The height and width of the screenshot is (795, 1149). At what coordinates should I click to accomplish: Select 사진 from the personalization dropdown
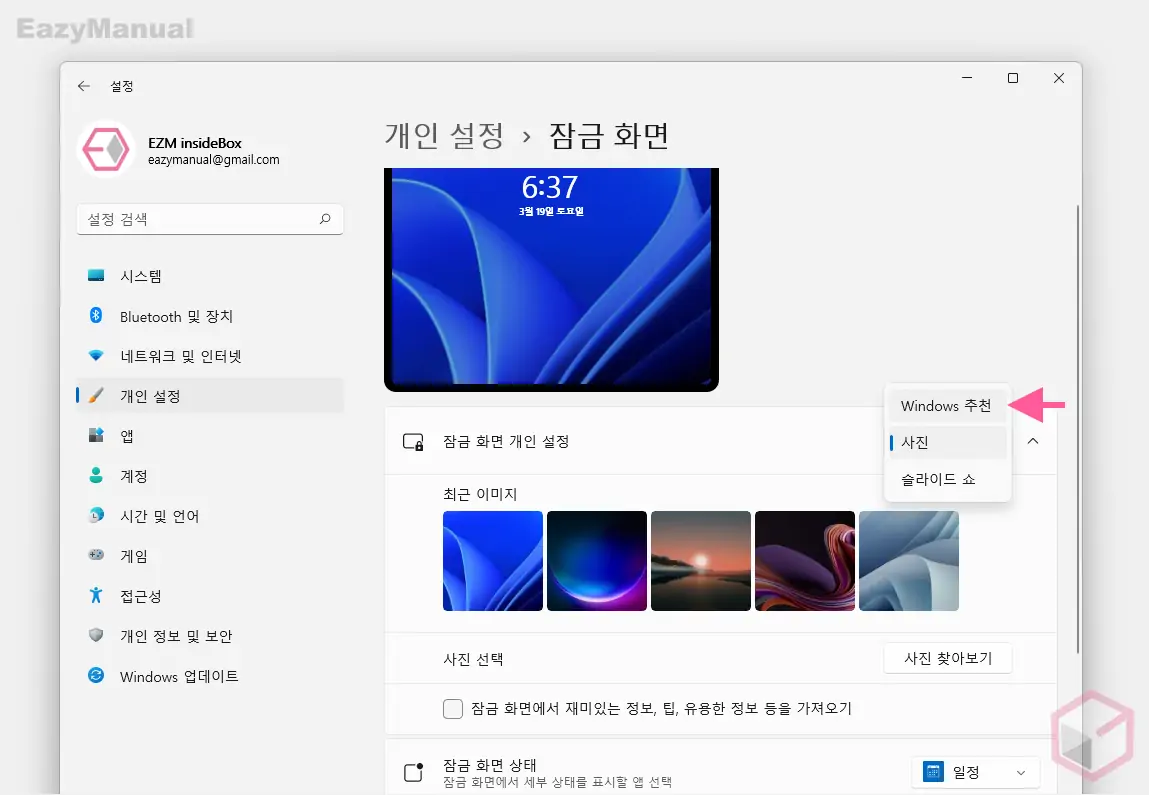914,442
